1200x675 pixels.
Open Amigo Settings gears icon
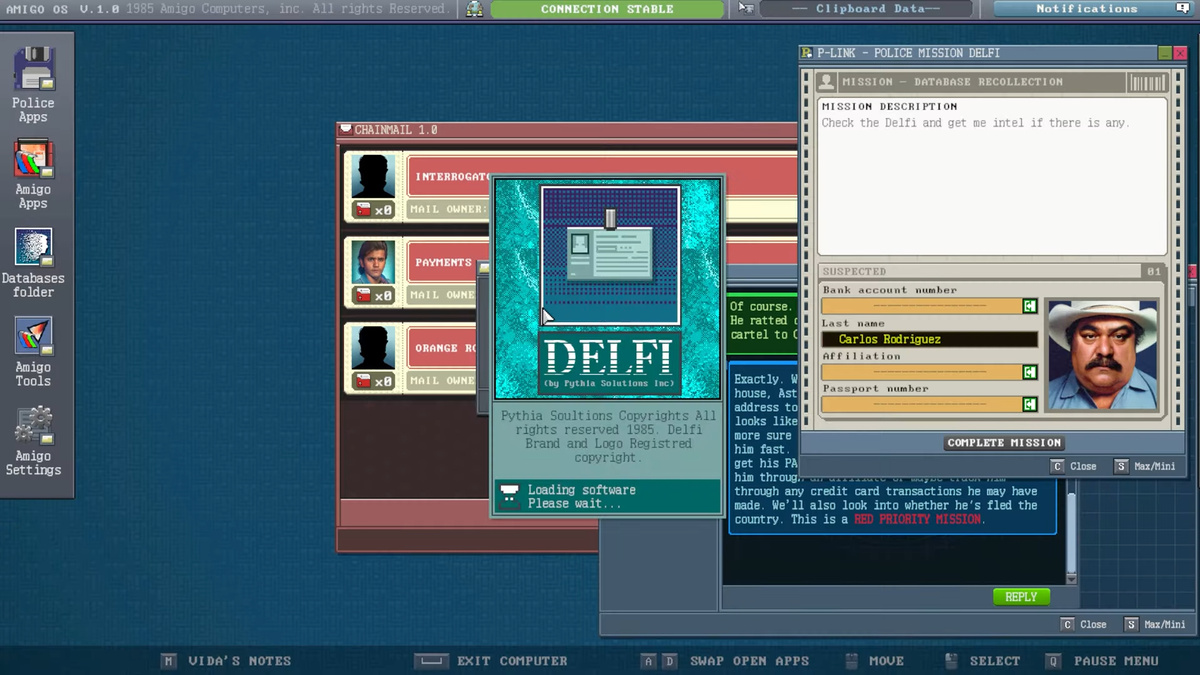point(33,425)
